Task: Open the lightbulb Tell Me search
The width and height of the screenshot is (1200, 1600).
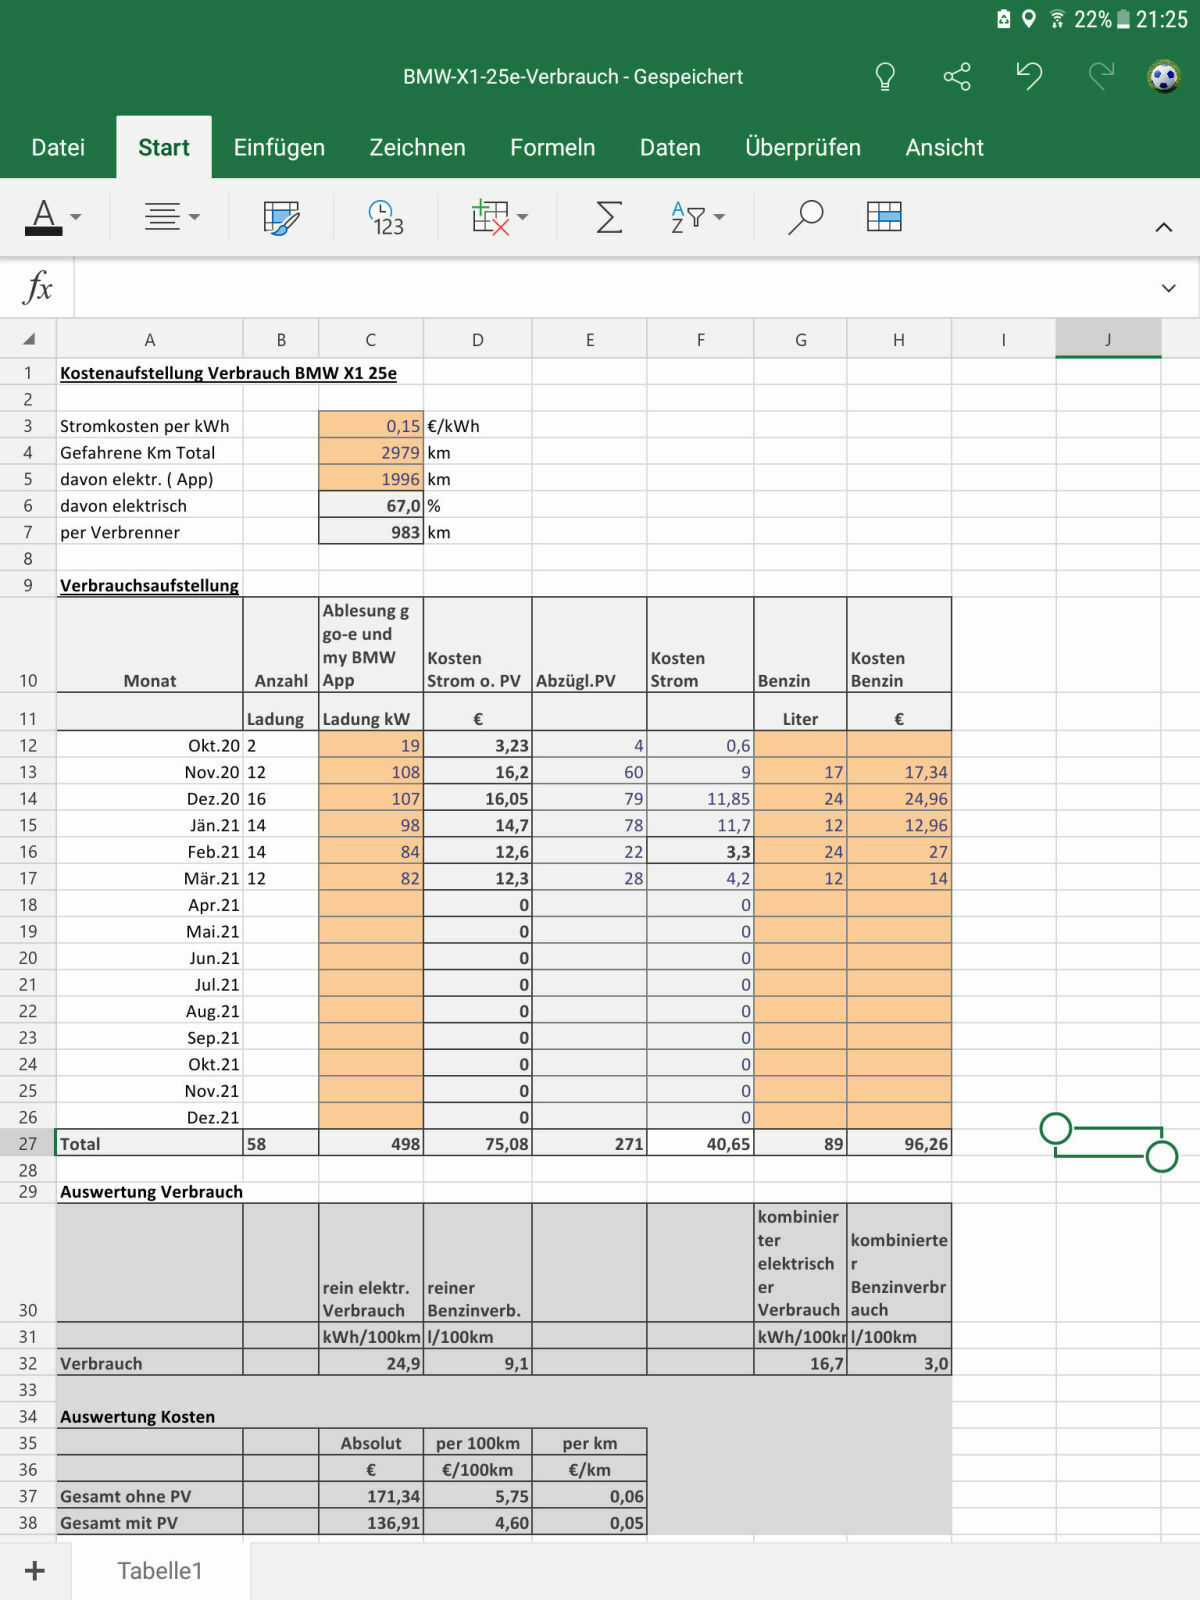Action: [x=885, y=77]
